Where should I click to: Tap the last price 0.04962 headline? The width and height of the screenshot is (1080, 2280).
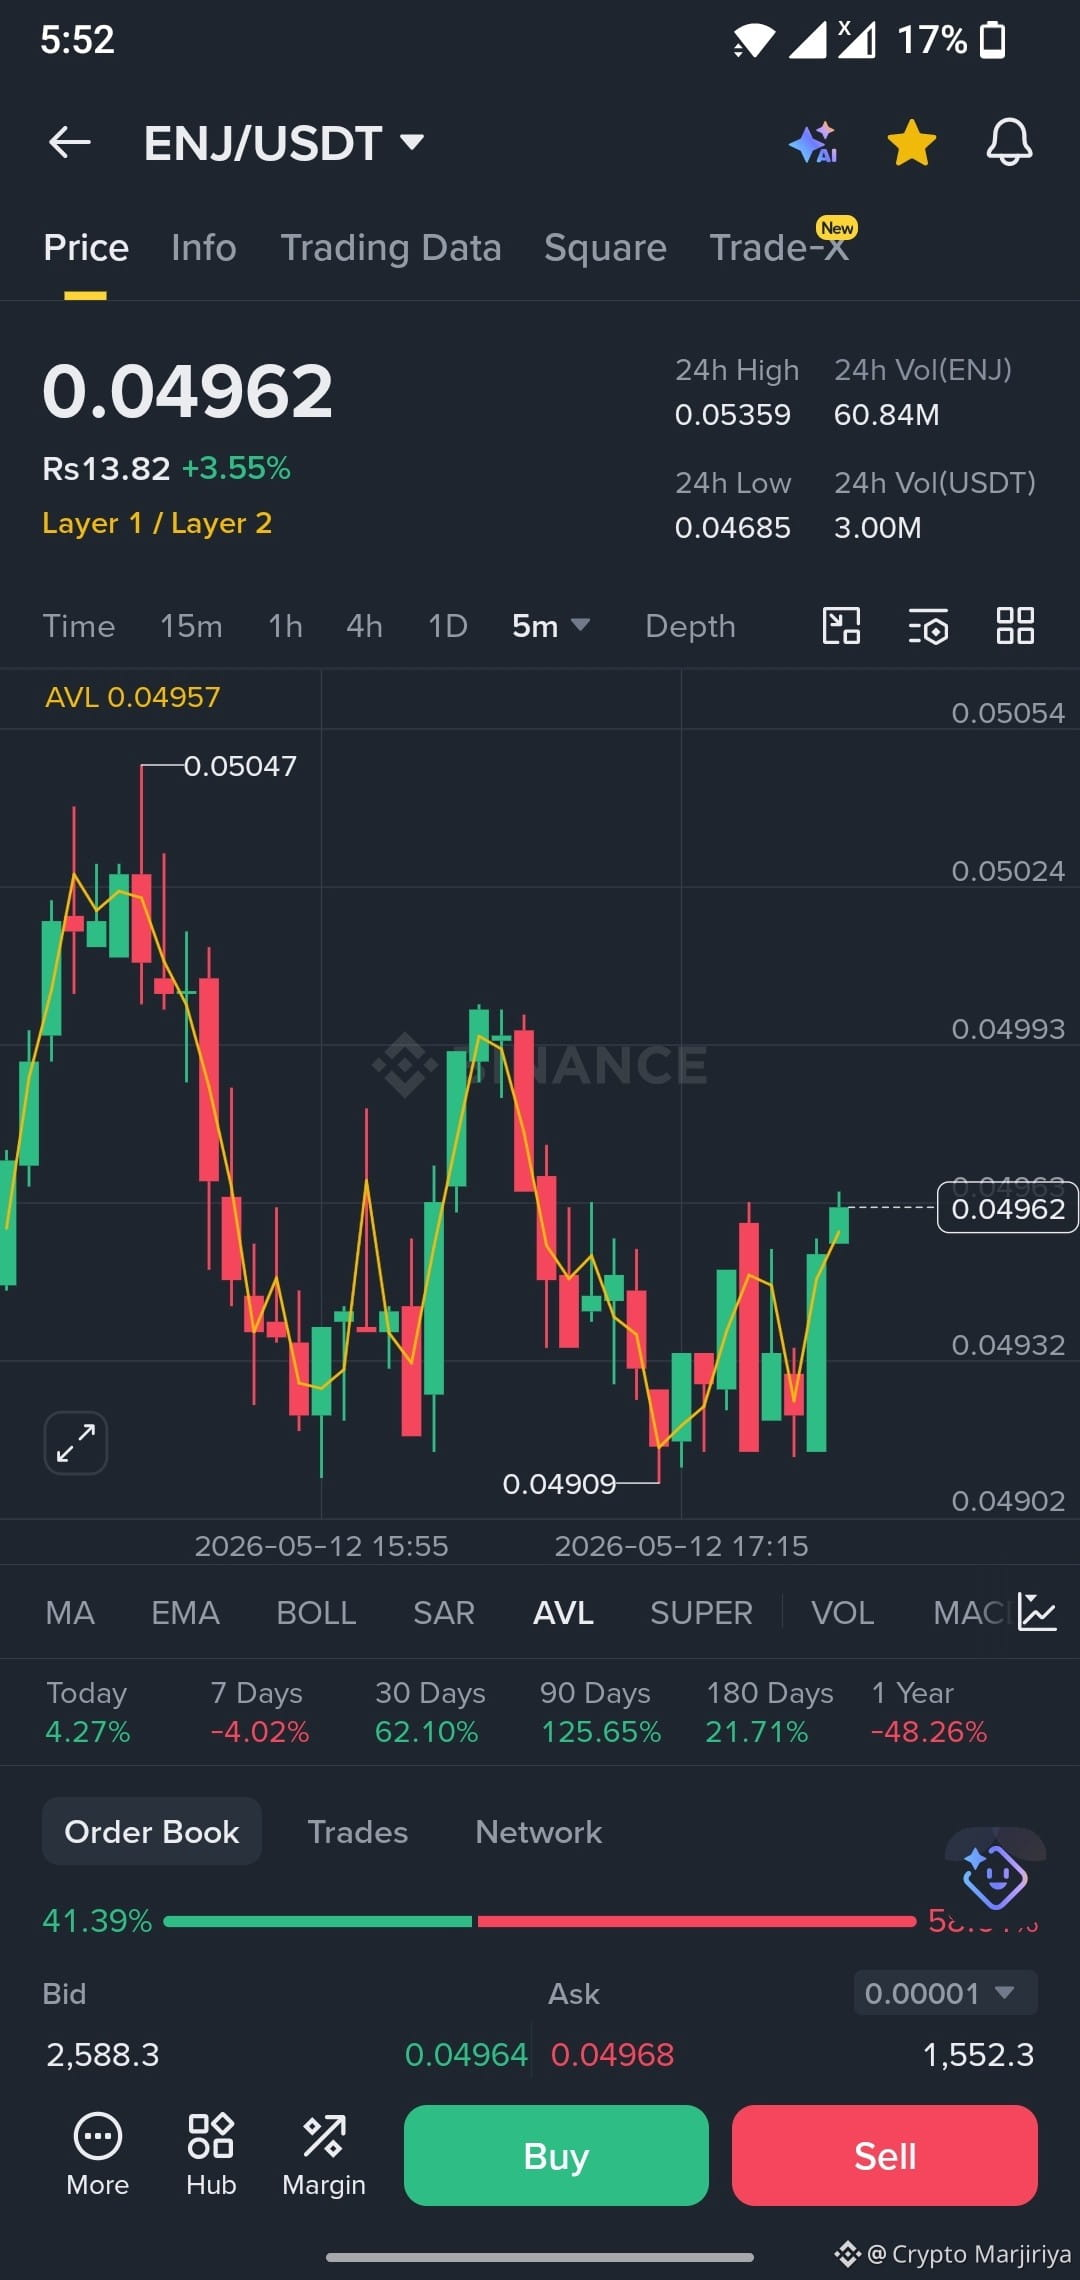[187, 391]
